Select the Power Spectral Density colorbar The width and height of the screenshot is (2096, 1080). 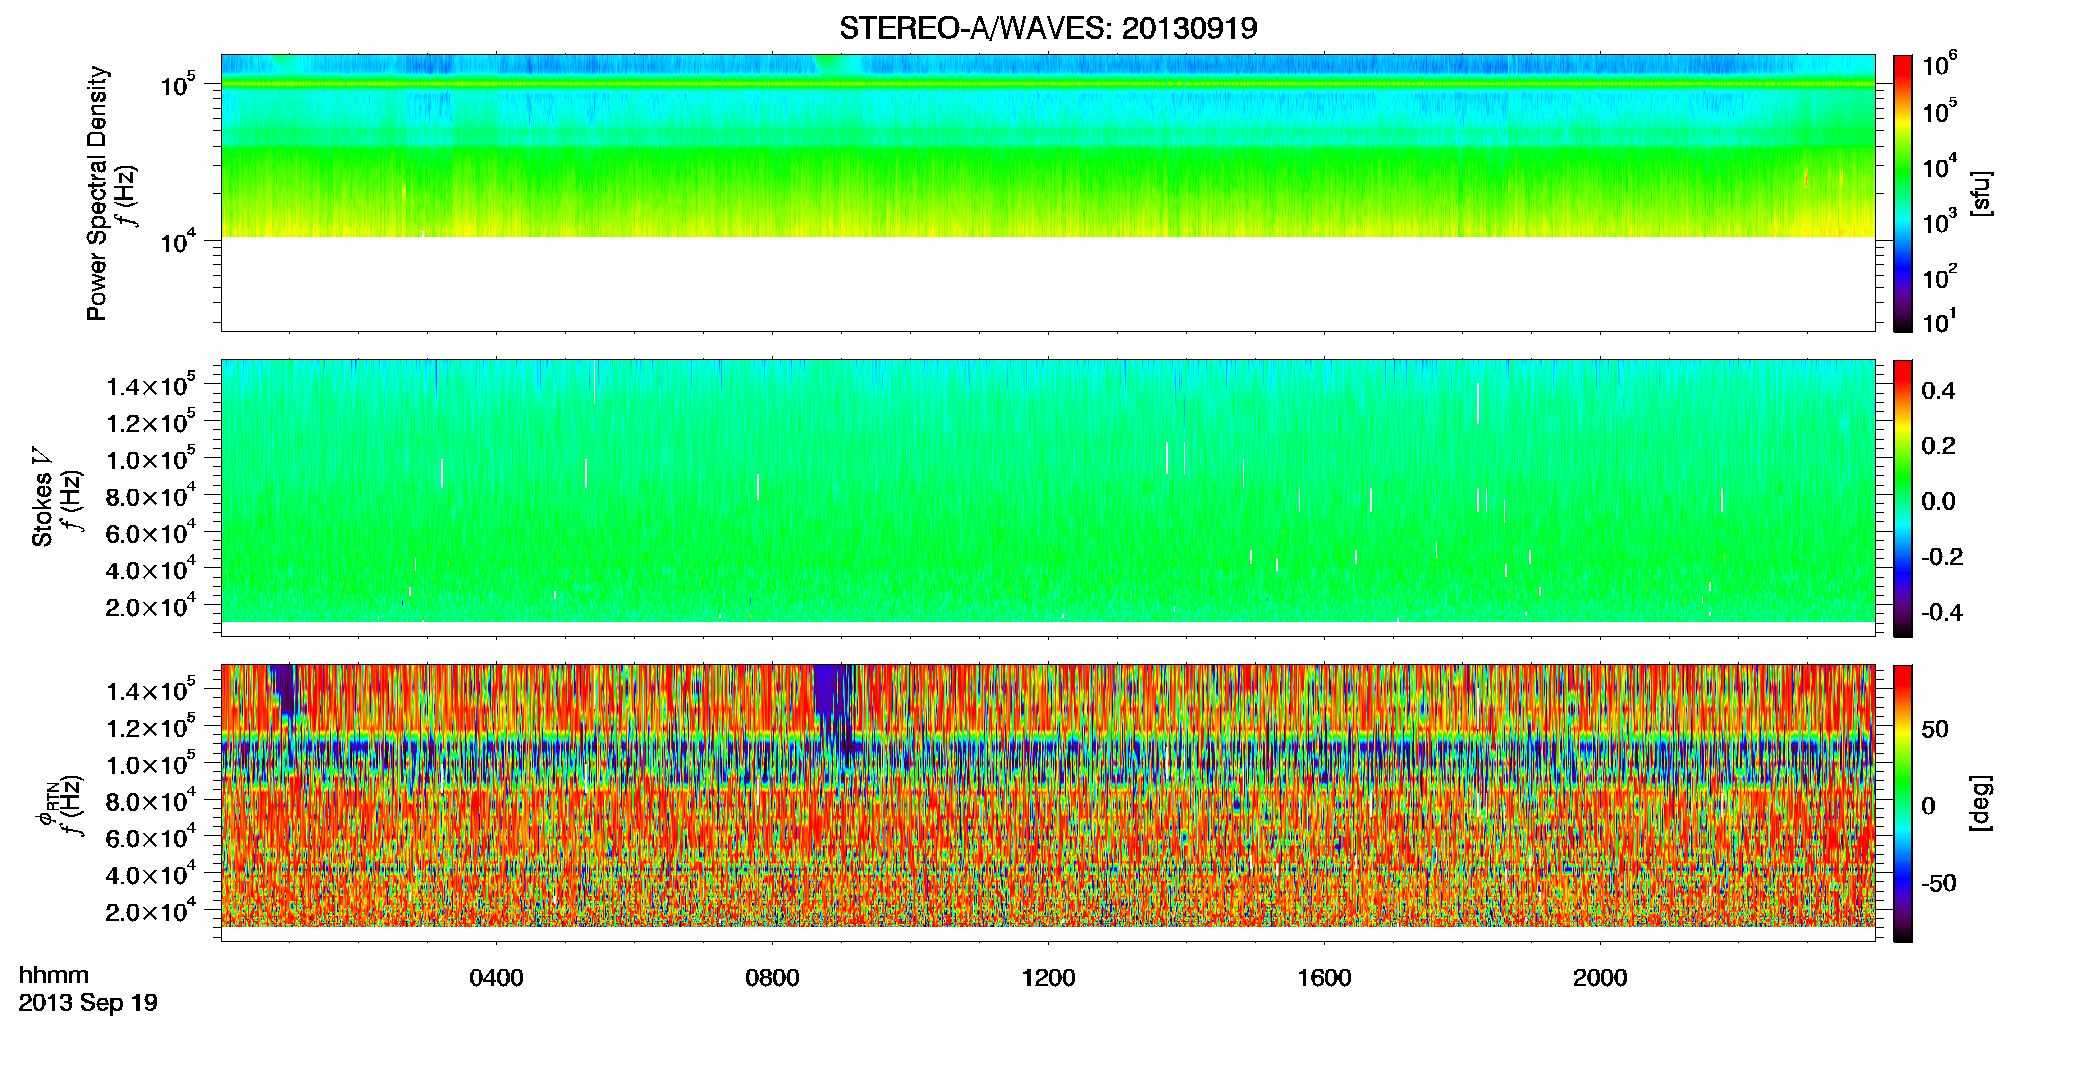(x=1903, y=193)
